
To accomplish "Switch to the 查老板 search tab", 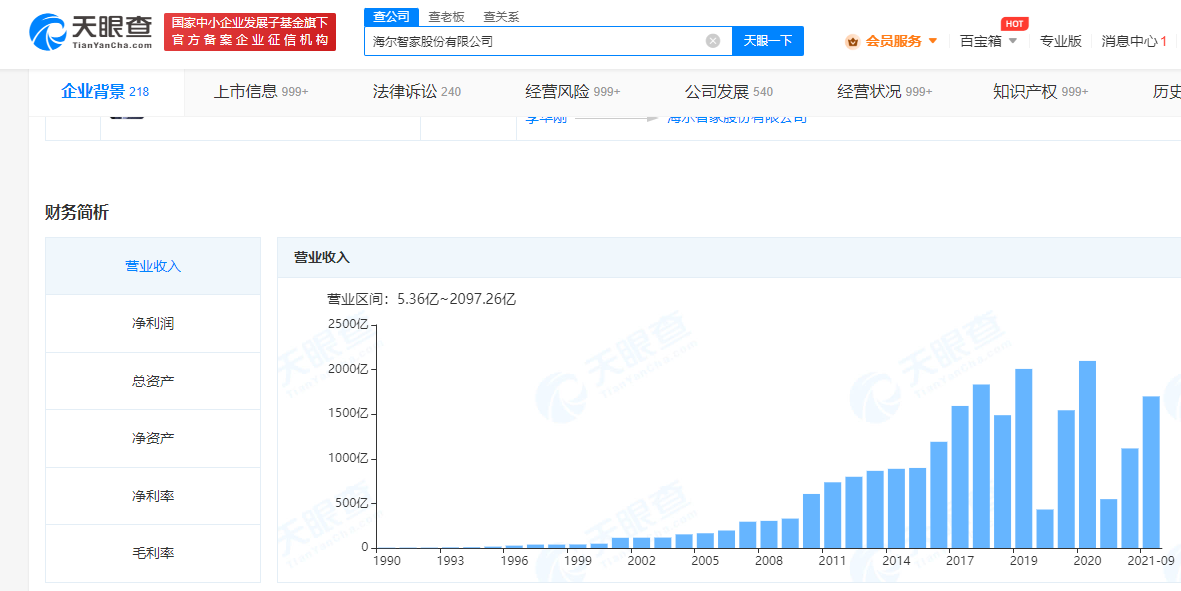I will [x=446, y=17].
